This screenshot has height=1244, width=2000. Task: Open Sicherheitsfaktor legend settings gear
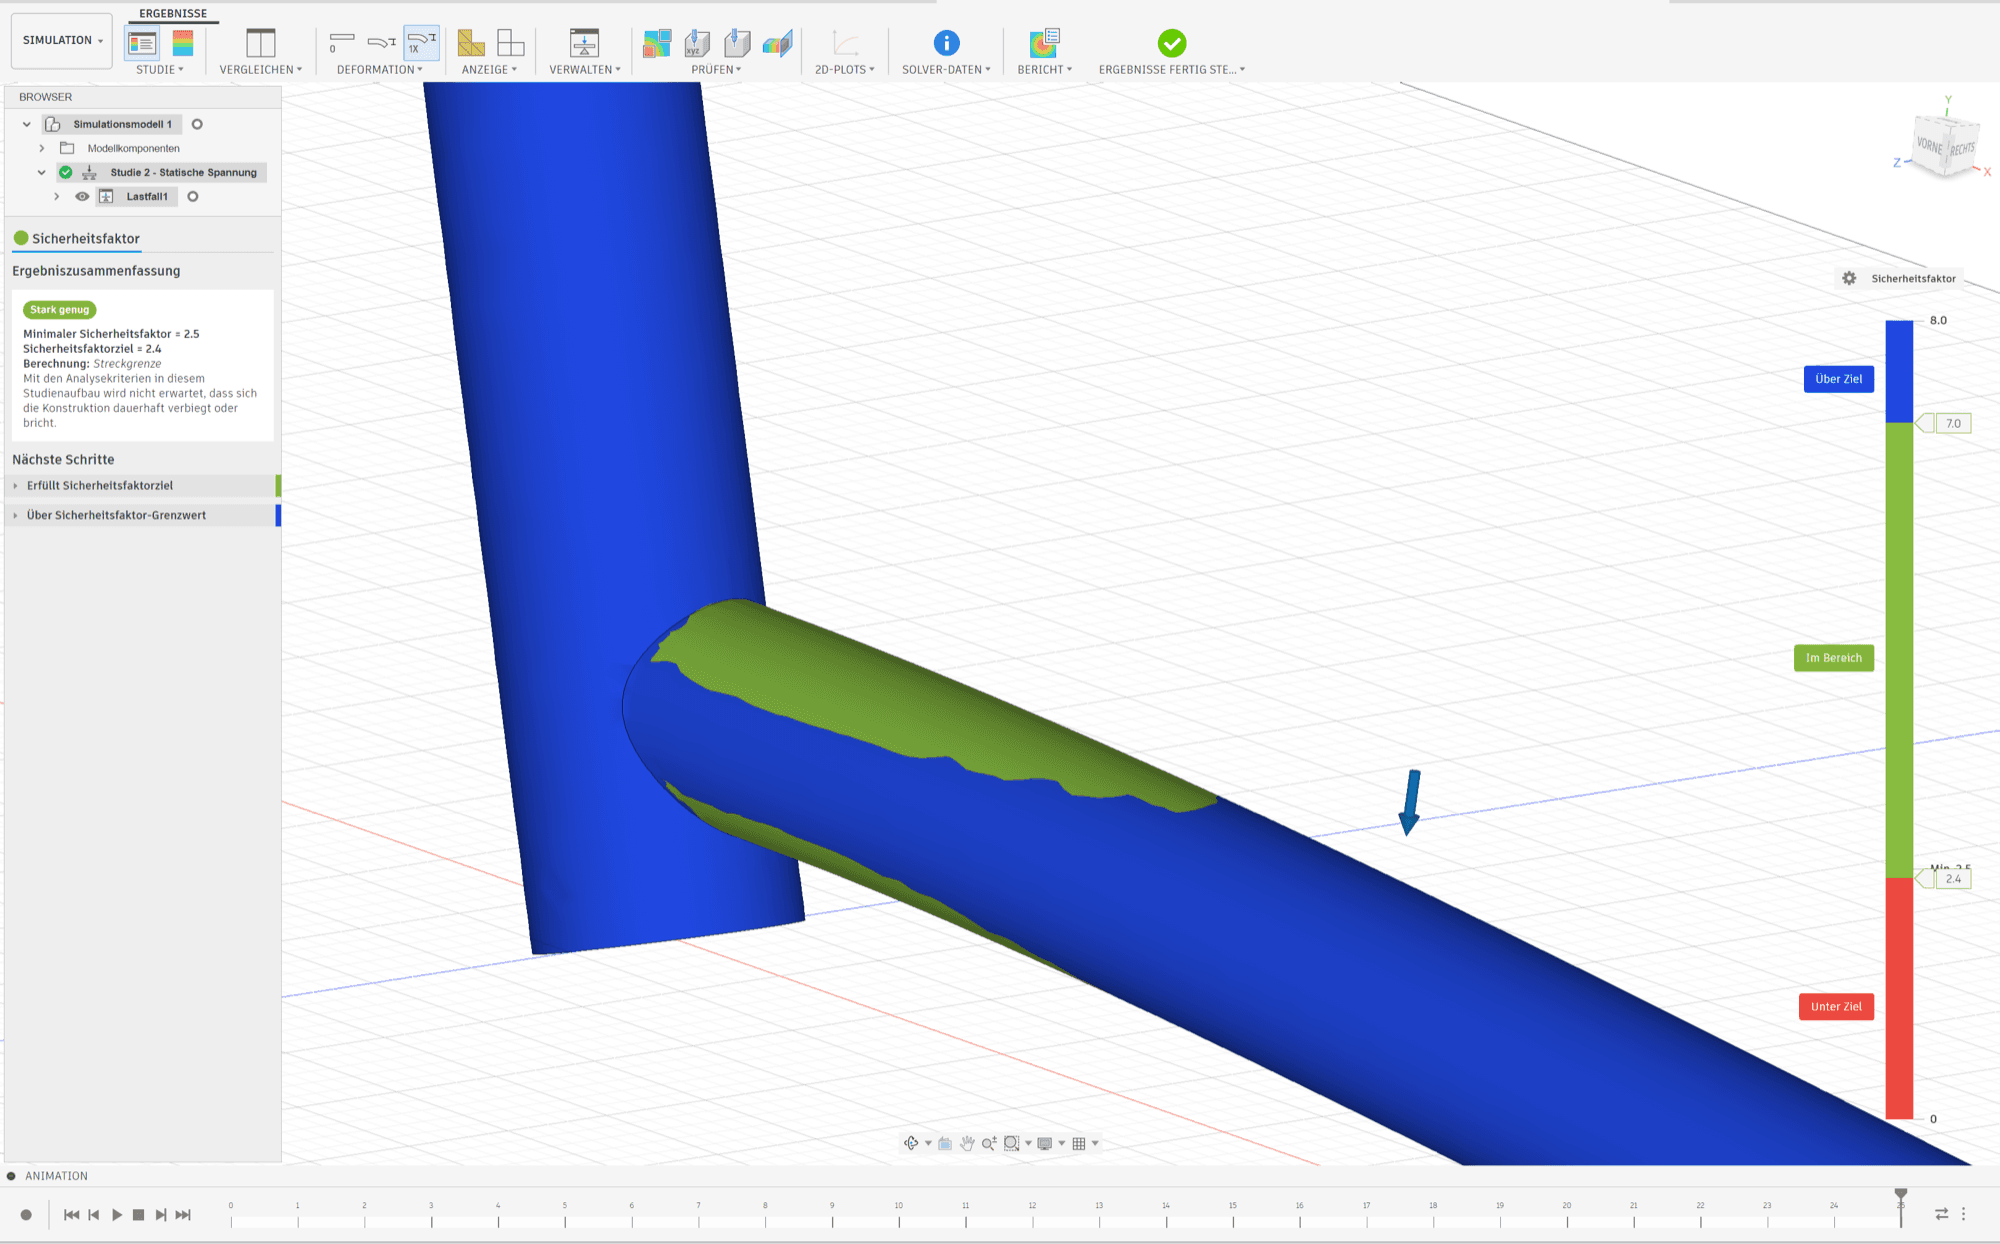point(1849,278)
